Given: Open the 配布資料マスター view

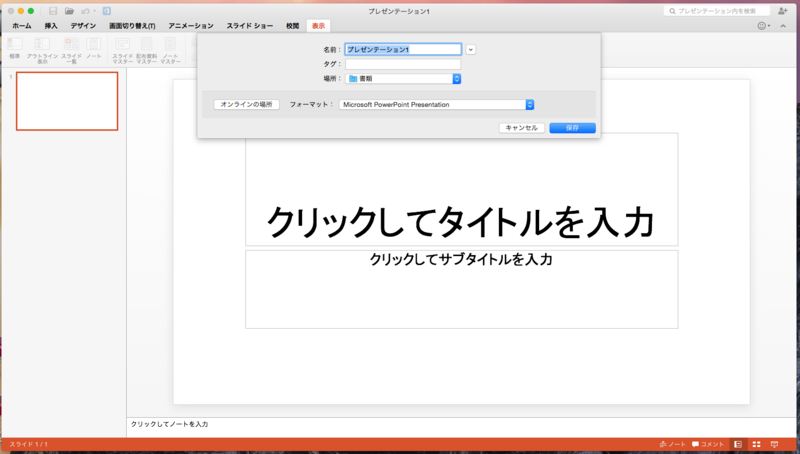Looking at the screenshot, I should pos(146,50).
